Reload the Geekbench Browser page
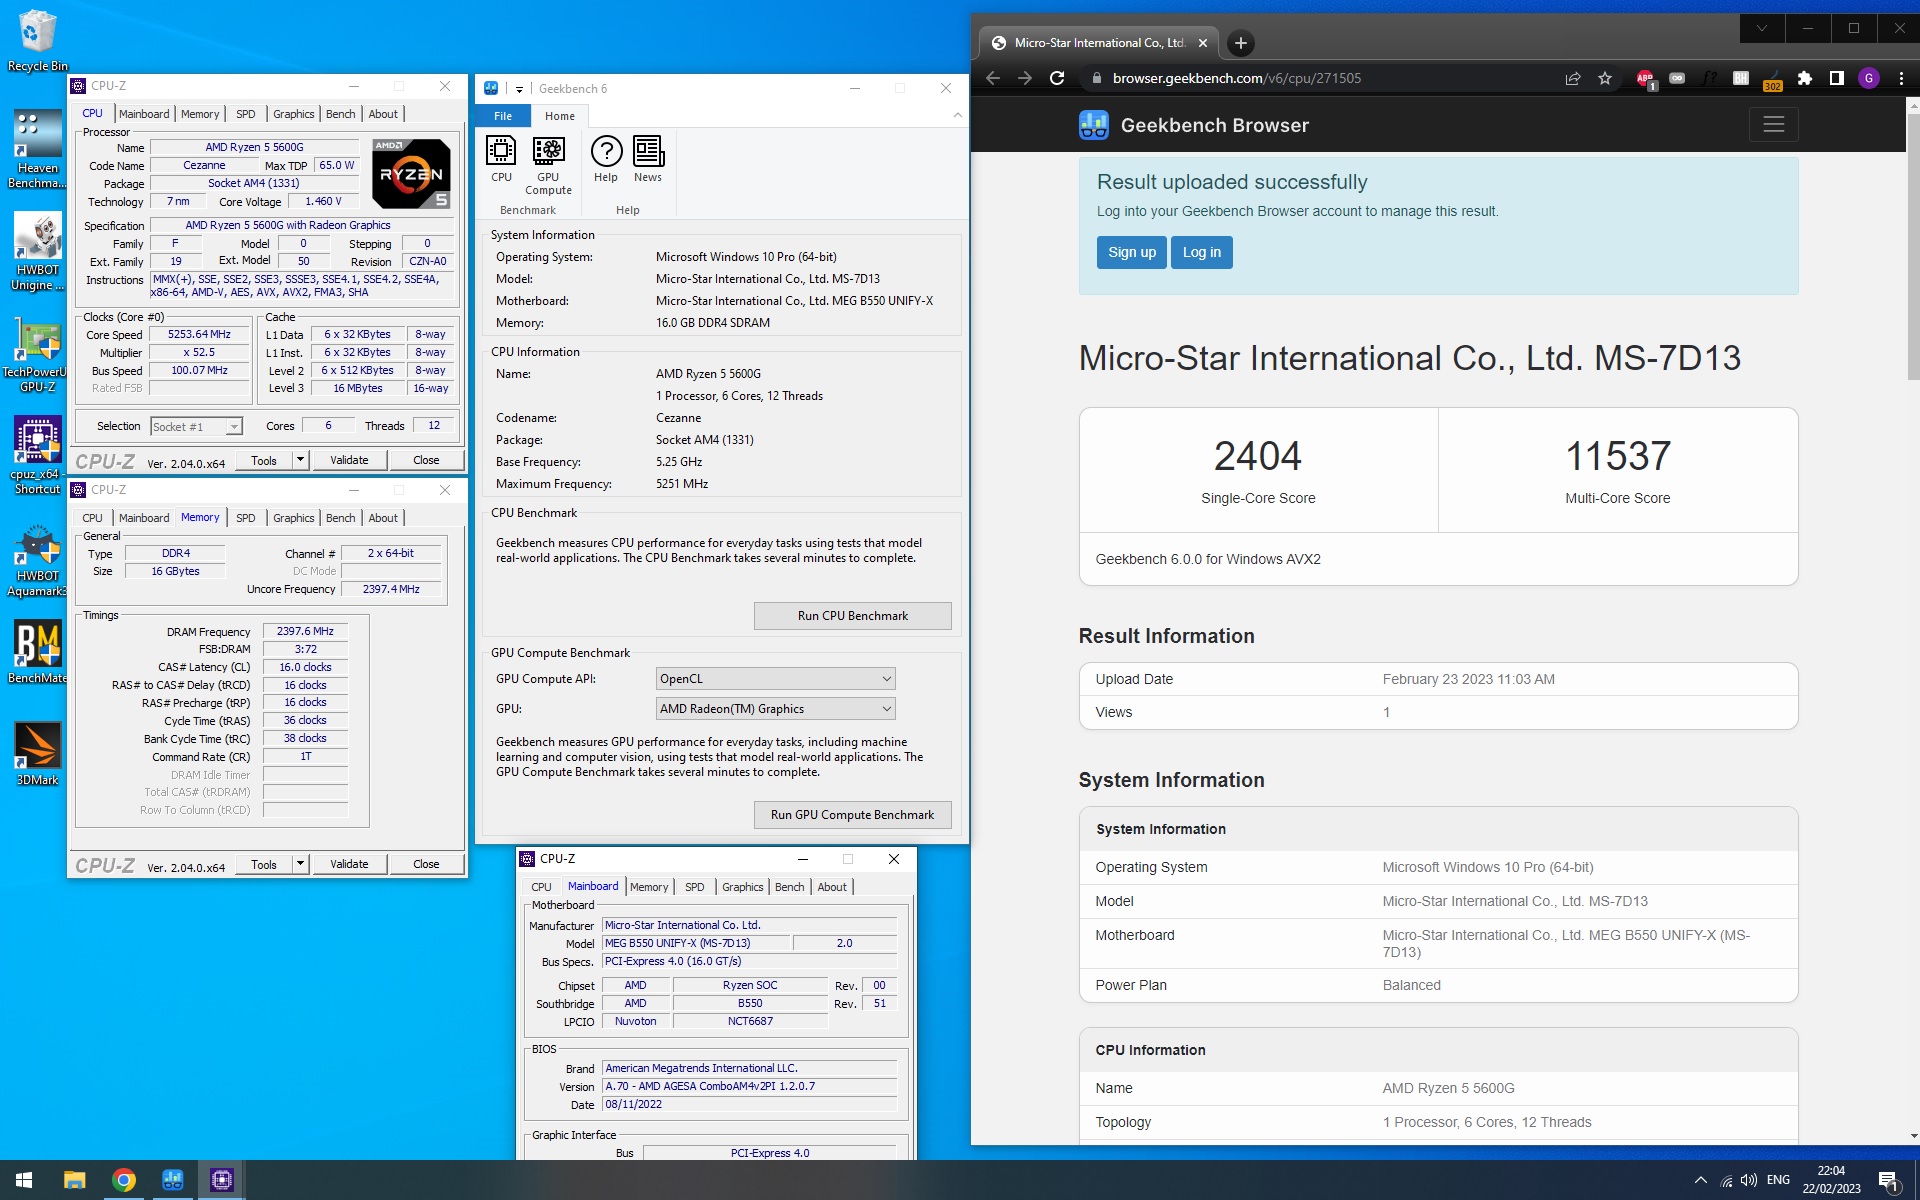1920x1200 pixels. click(1057, 78)
